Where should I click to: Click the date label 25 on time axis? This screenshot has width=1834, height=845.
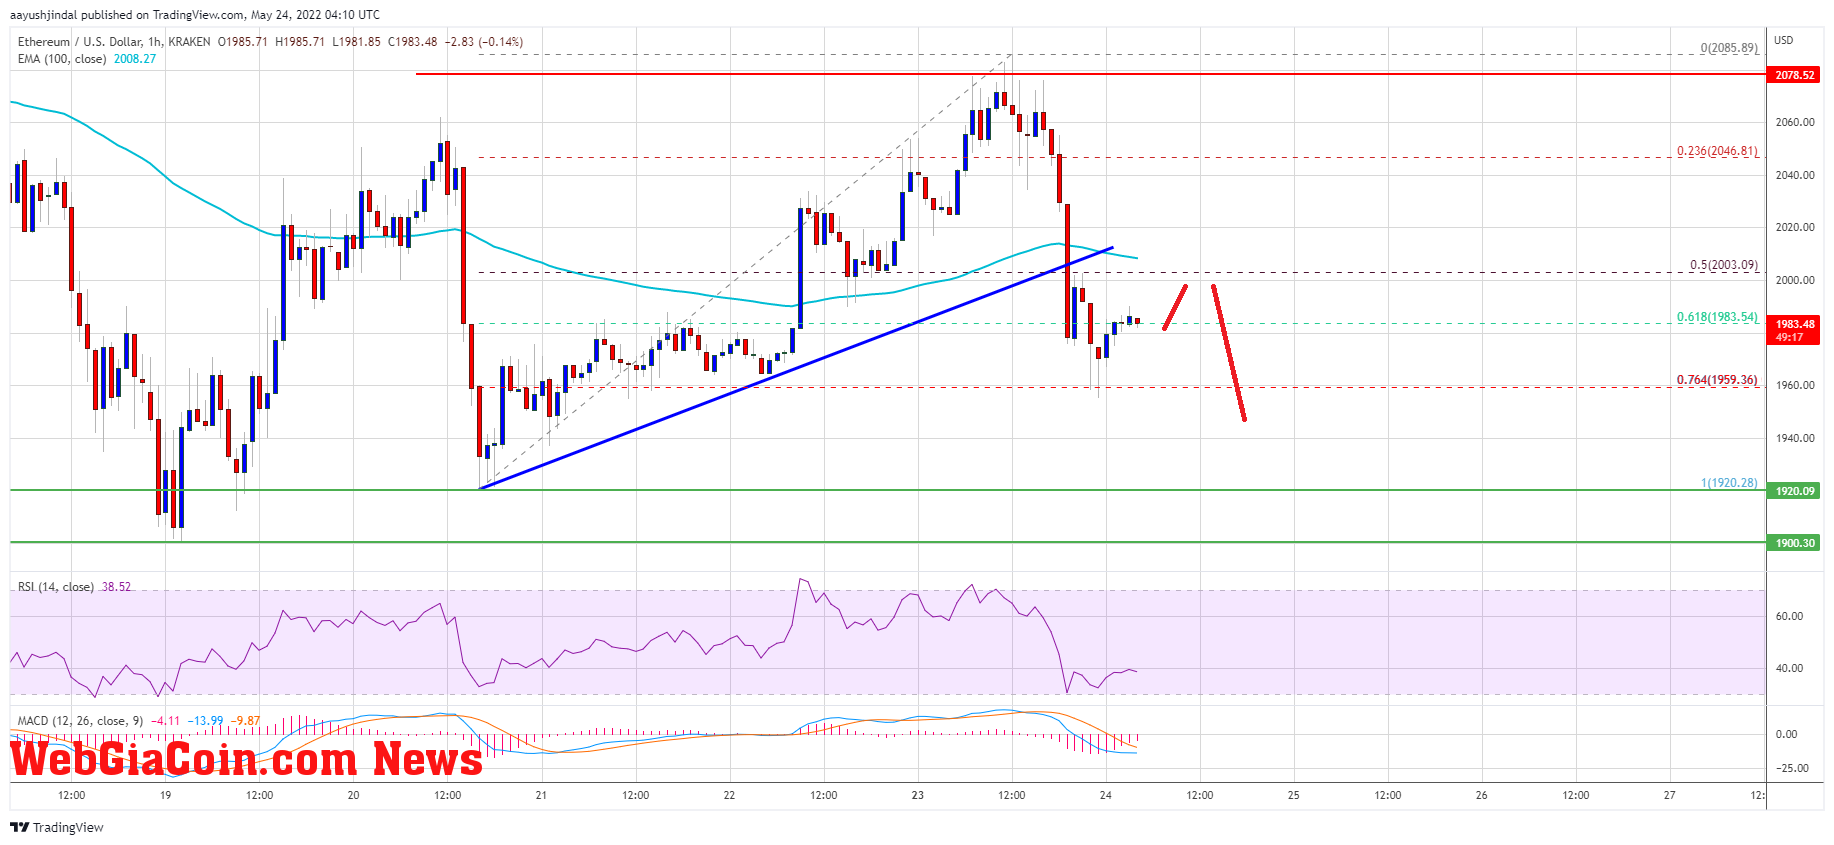[x=1294, y=796]
